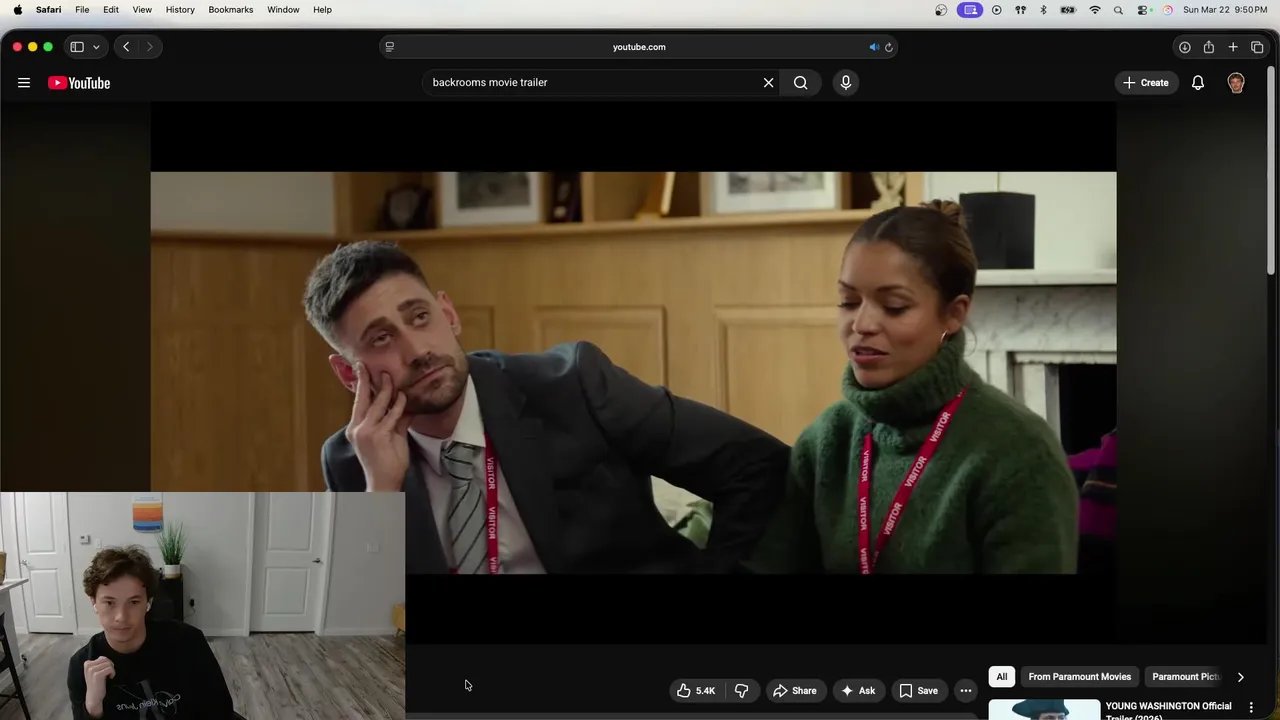Click the youtube.com address field
This screenshot has width=1280, height=720.
[639, 47]
